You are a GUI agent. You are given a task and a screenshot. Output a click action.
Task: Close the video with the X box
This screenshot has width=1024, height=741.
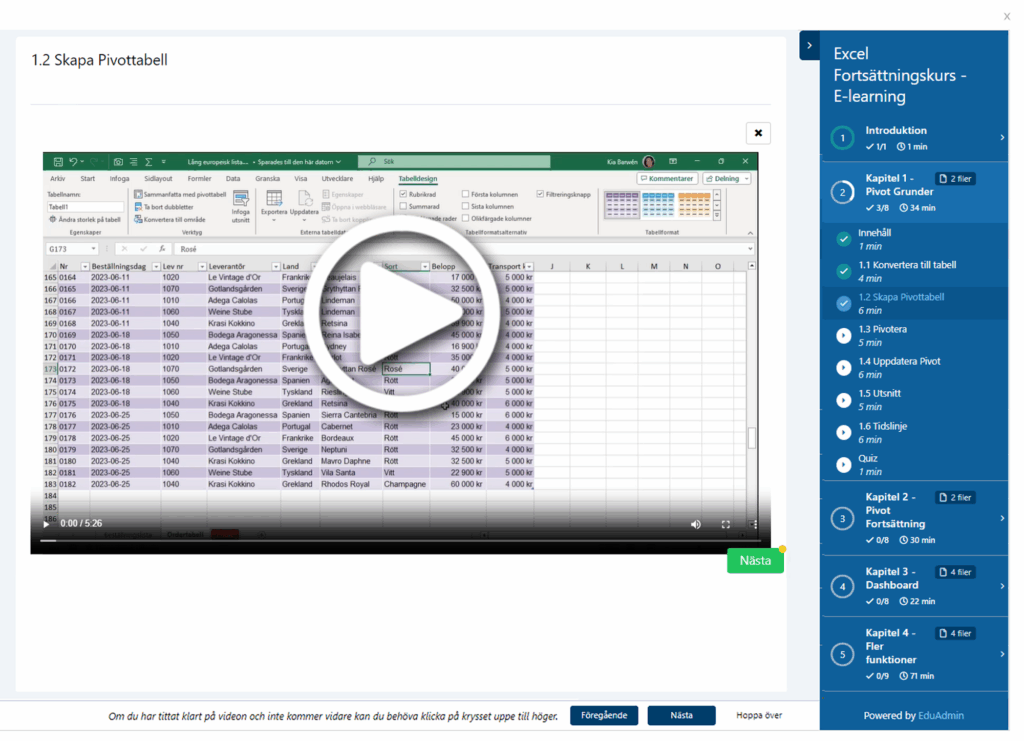[x=758, y=133]
